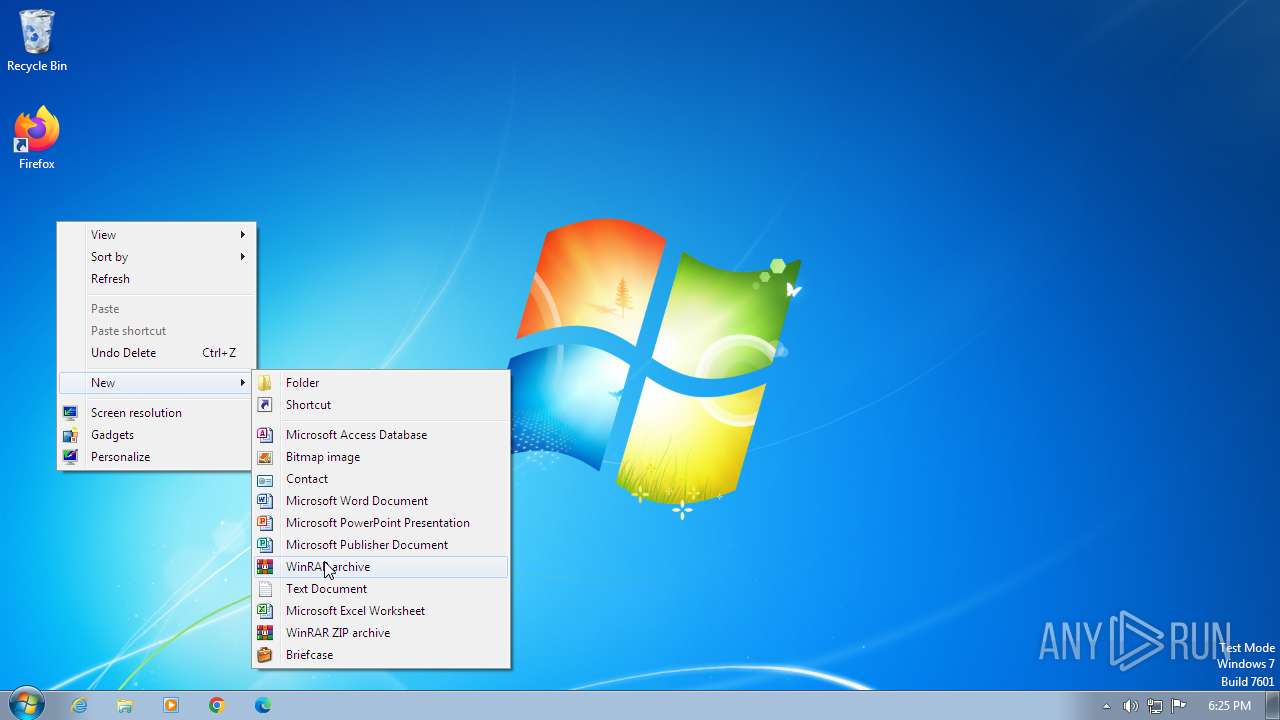Image resolution: width=1280 pixels, height=720 pixels.
Task: Click the Show desktop button
Action: pos(1272,706)
